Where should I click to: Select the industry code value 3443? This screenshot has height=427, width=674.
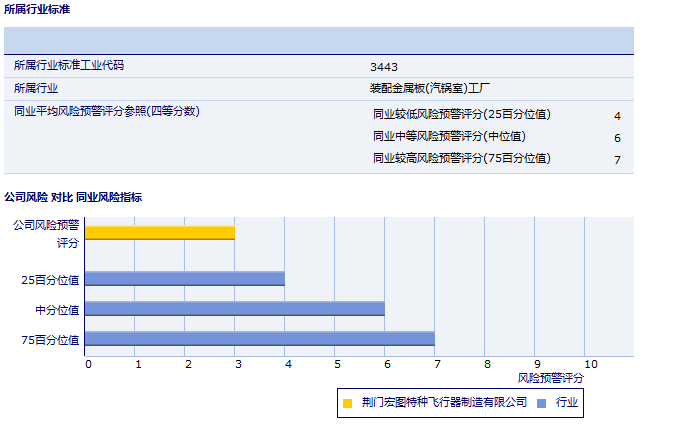coord(384,67)
